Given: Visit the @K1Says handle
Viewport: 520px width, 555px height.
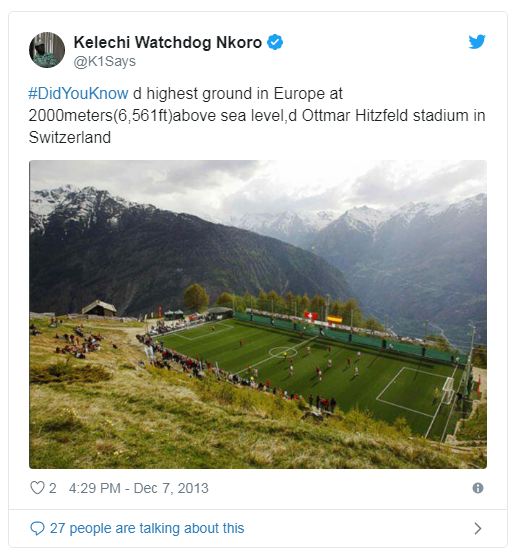Looking at the screenshot, I should point(105,62).
